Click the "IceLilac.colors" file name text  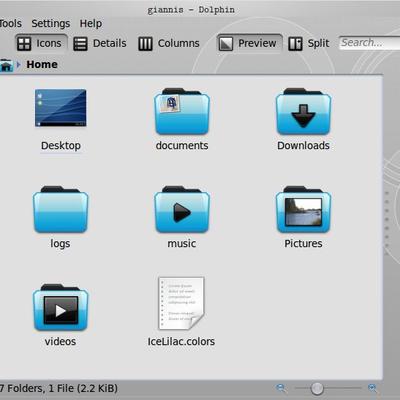tap(181, 341)
